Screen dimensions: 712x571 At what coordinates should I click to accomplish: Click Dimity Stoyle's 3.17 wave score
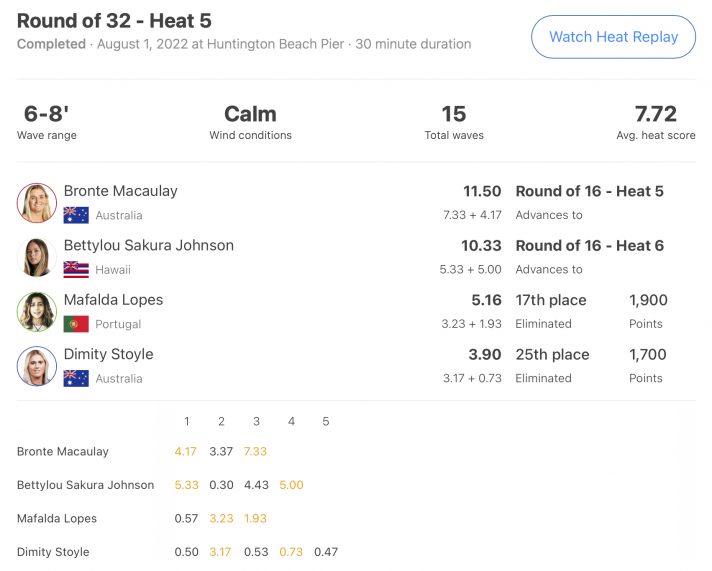[x=220, y=552]
